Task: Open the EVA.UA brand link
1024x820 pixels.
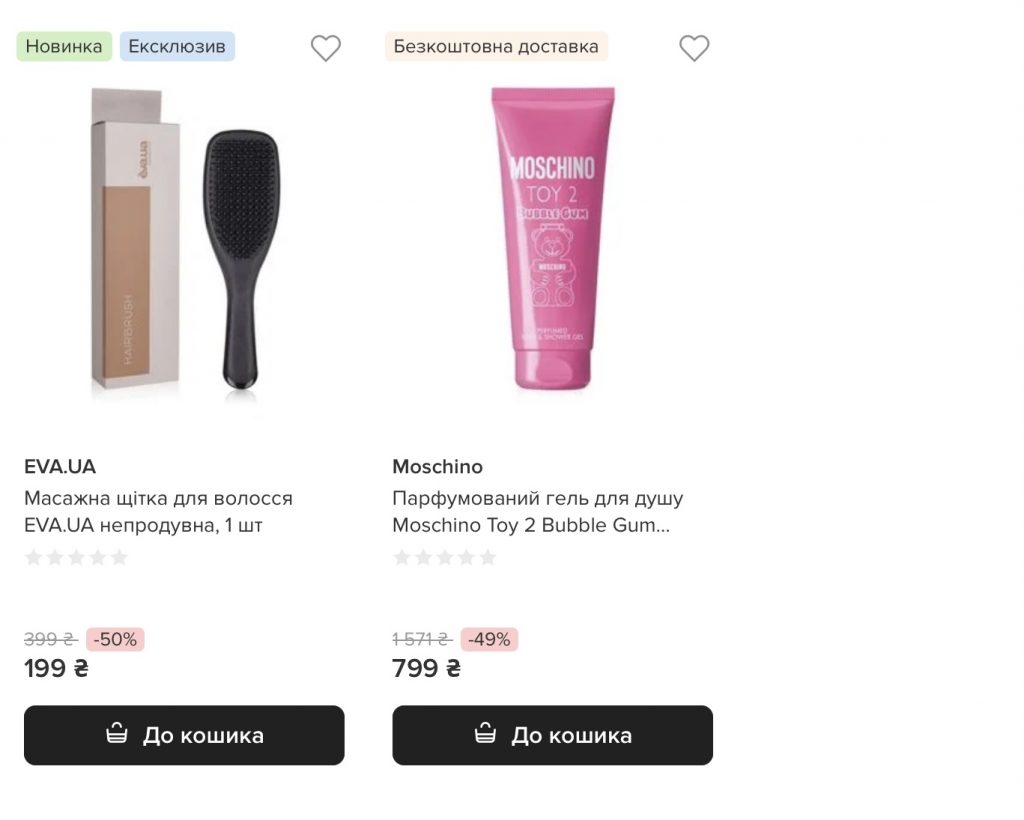Action: [60, 467]
